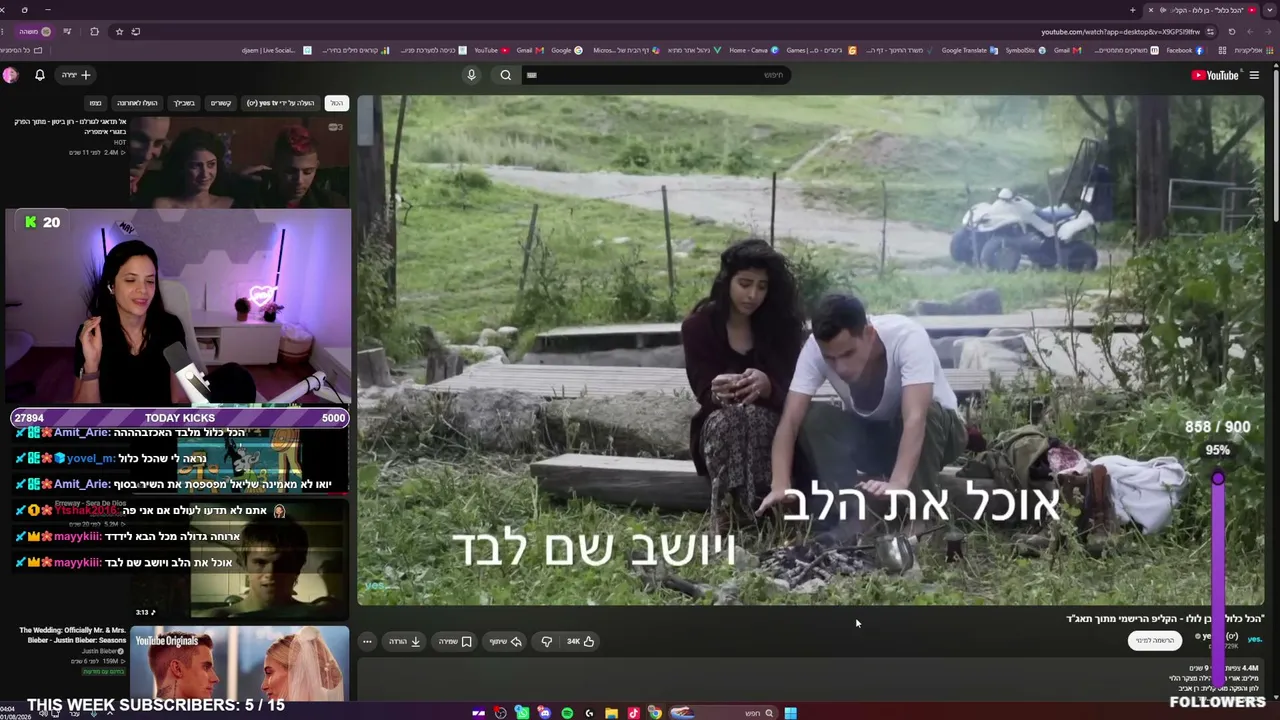Image resolution: width=1280 pixels, height=720 pixels.
Task: Click the address bar URL
Action: (x=1120, y=32)
